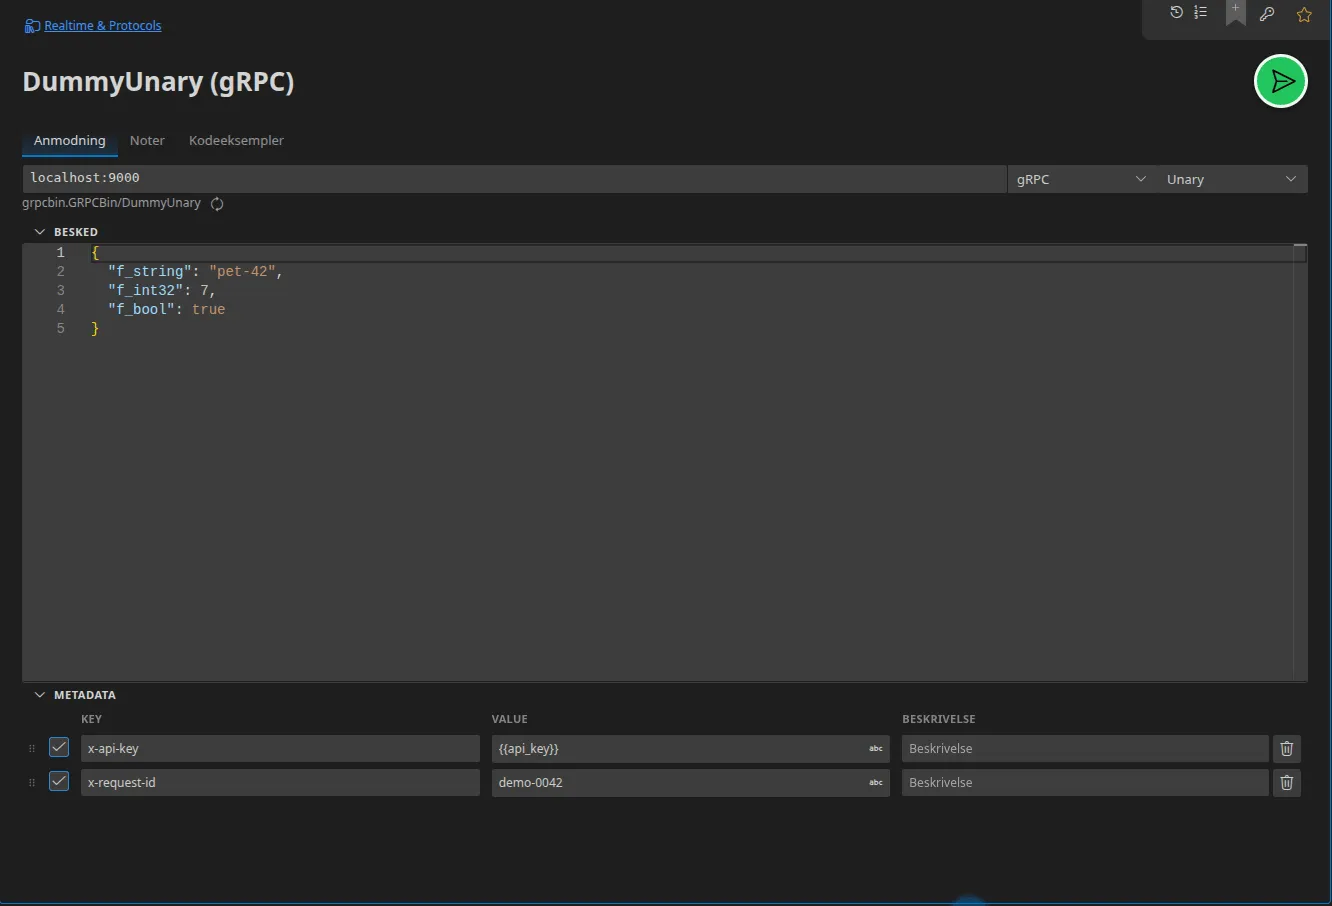Uncheck the x-request-id metadata checkbox
The image size is (1332, 906).
pyautogui.click(x=59, y=781)
